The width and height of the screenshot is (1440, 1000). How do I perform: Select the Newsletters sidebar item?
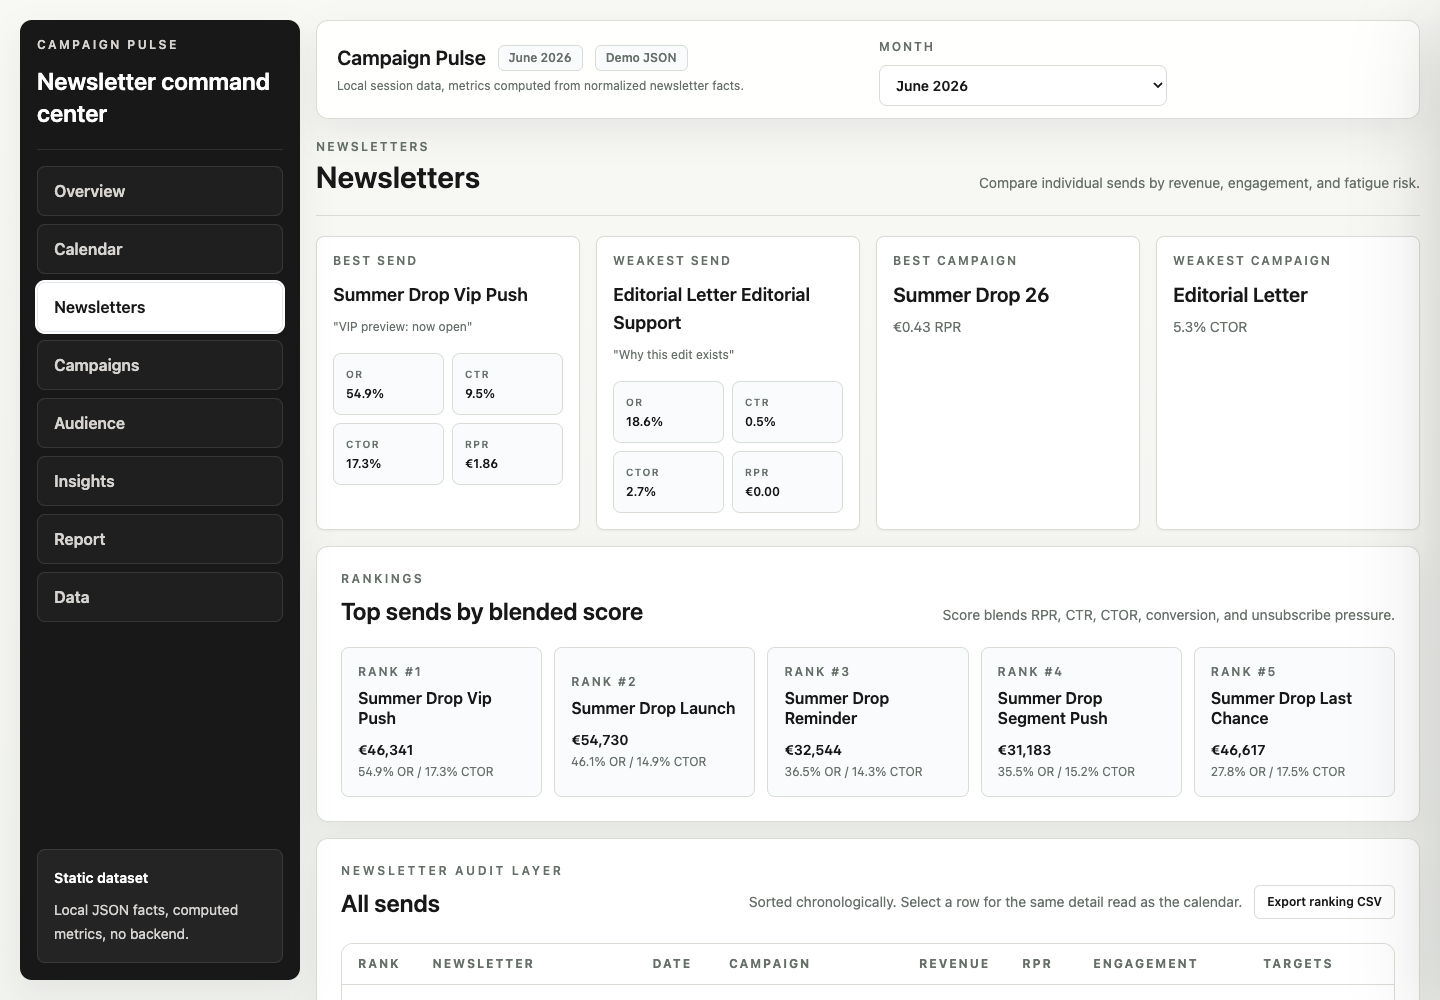[160, 307]
